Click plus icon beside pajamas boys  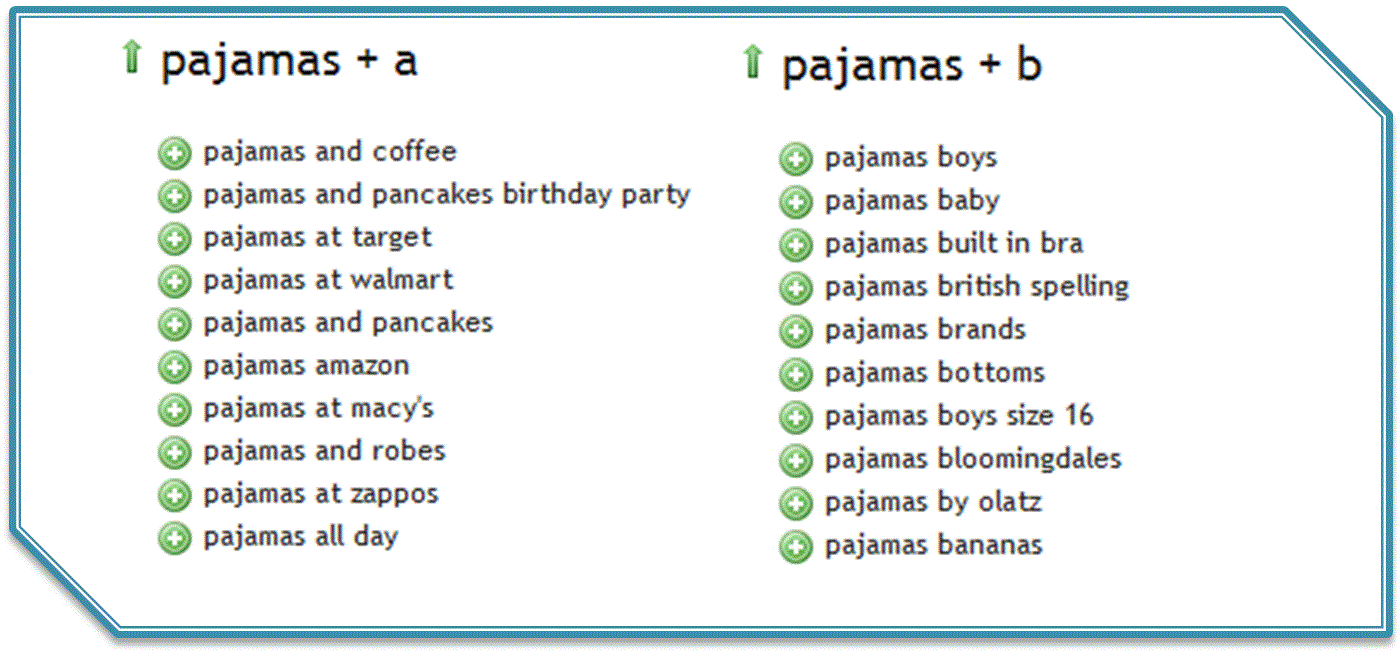tap(796, 159)
